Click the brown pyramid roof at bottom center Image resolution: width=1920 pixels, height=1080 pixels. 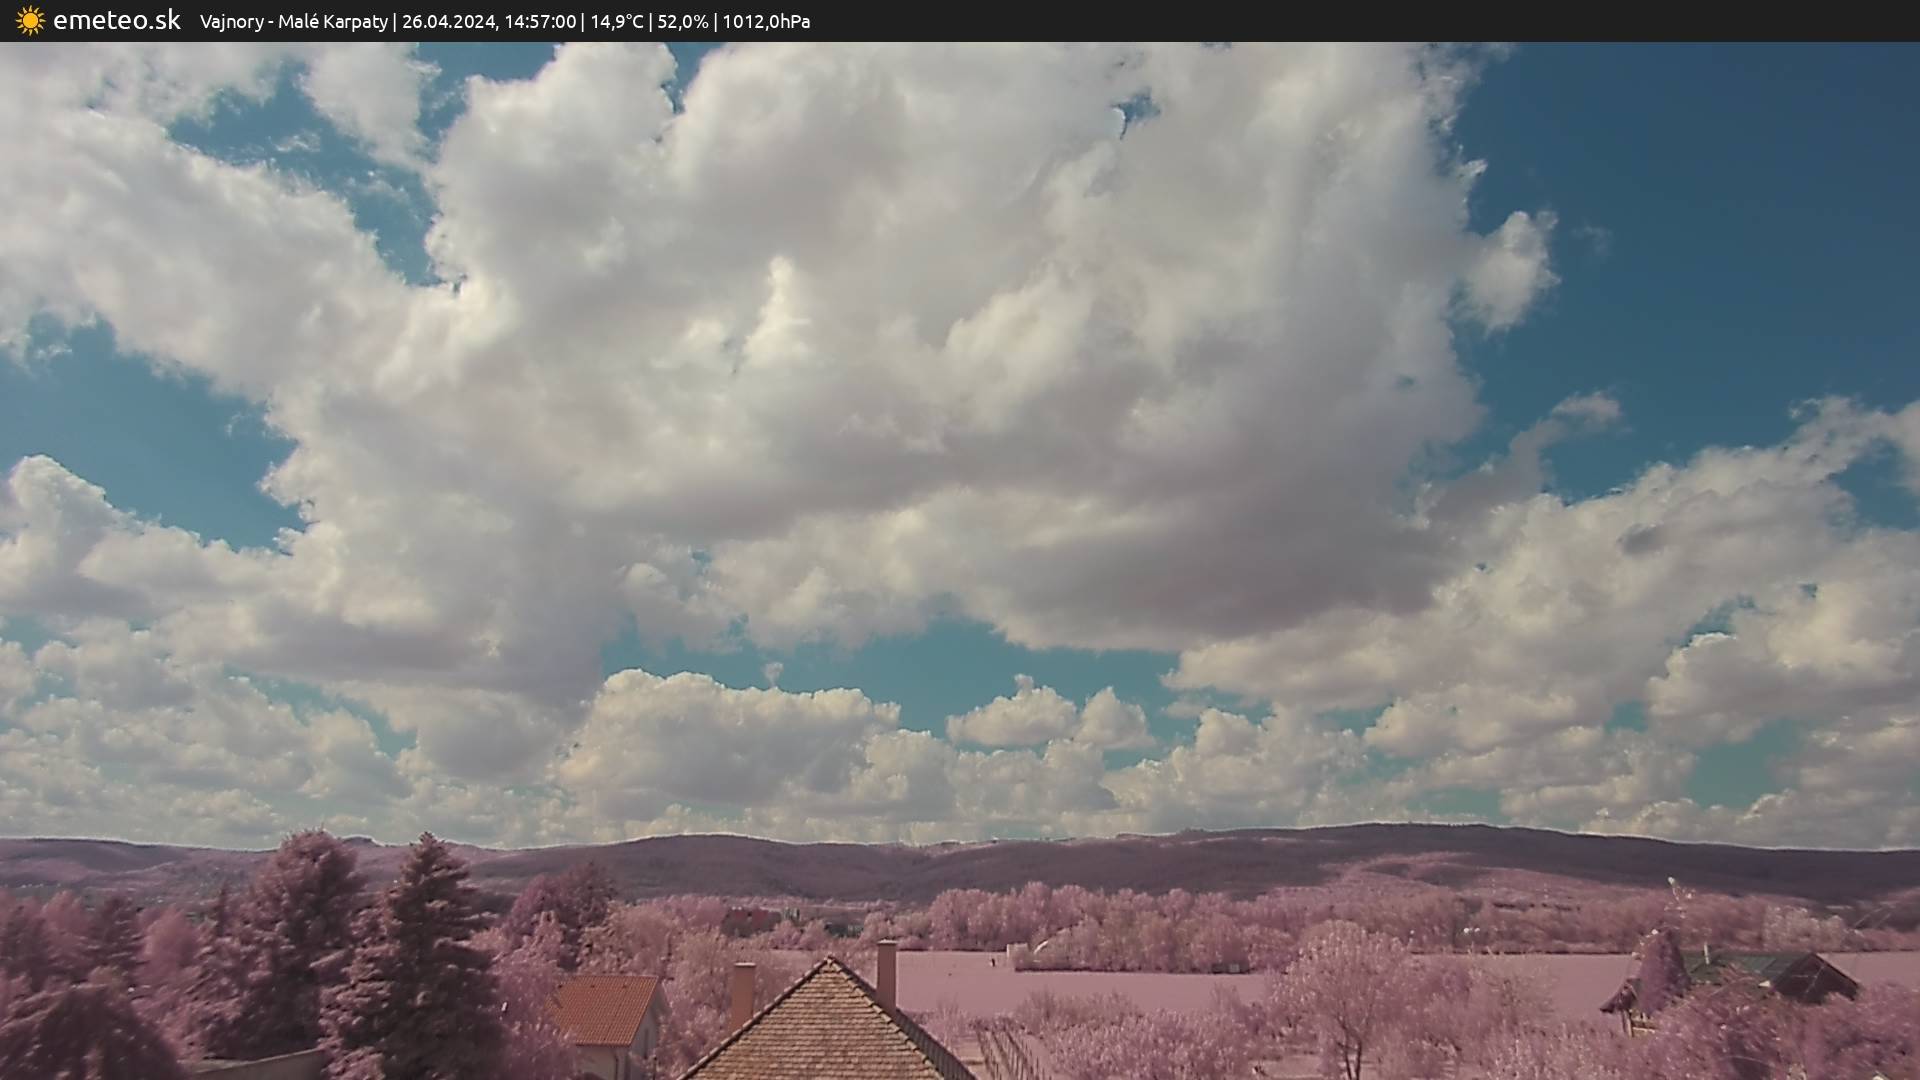(825, 1030)
